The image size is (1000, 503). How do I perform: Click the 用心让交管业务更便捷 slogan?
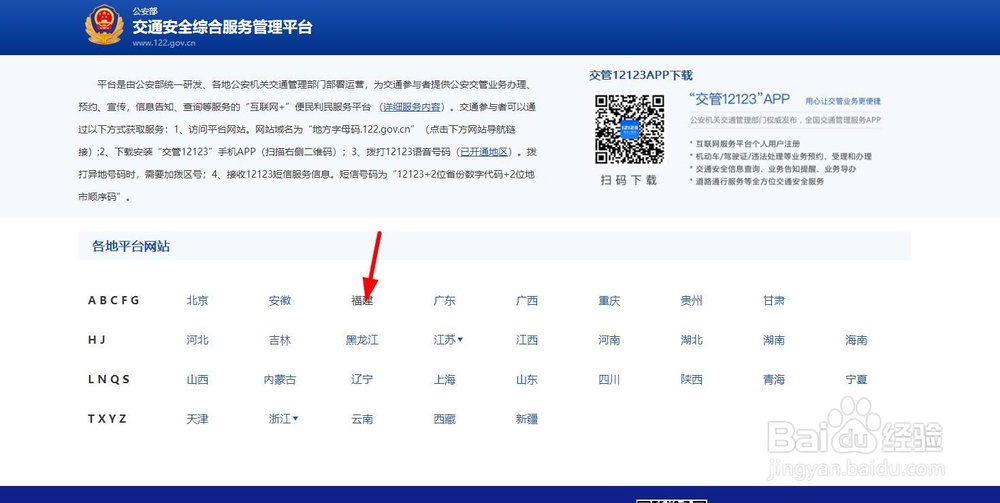[x=842, y=101]
